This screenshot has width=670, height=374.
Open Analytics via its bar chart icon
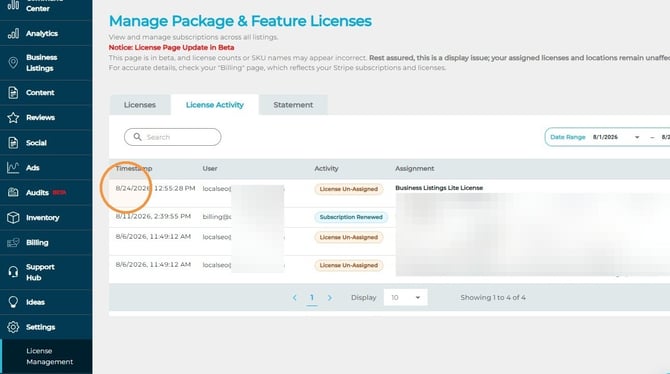[x=13, y=33]
